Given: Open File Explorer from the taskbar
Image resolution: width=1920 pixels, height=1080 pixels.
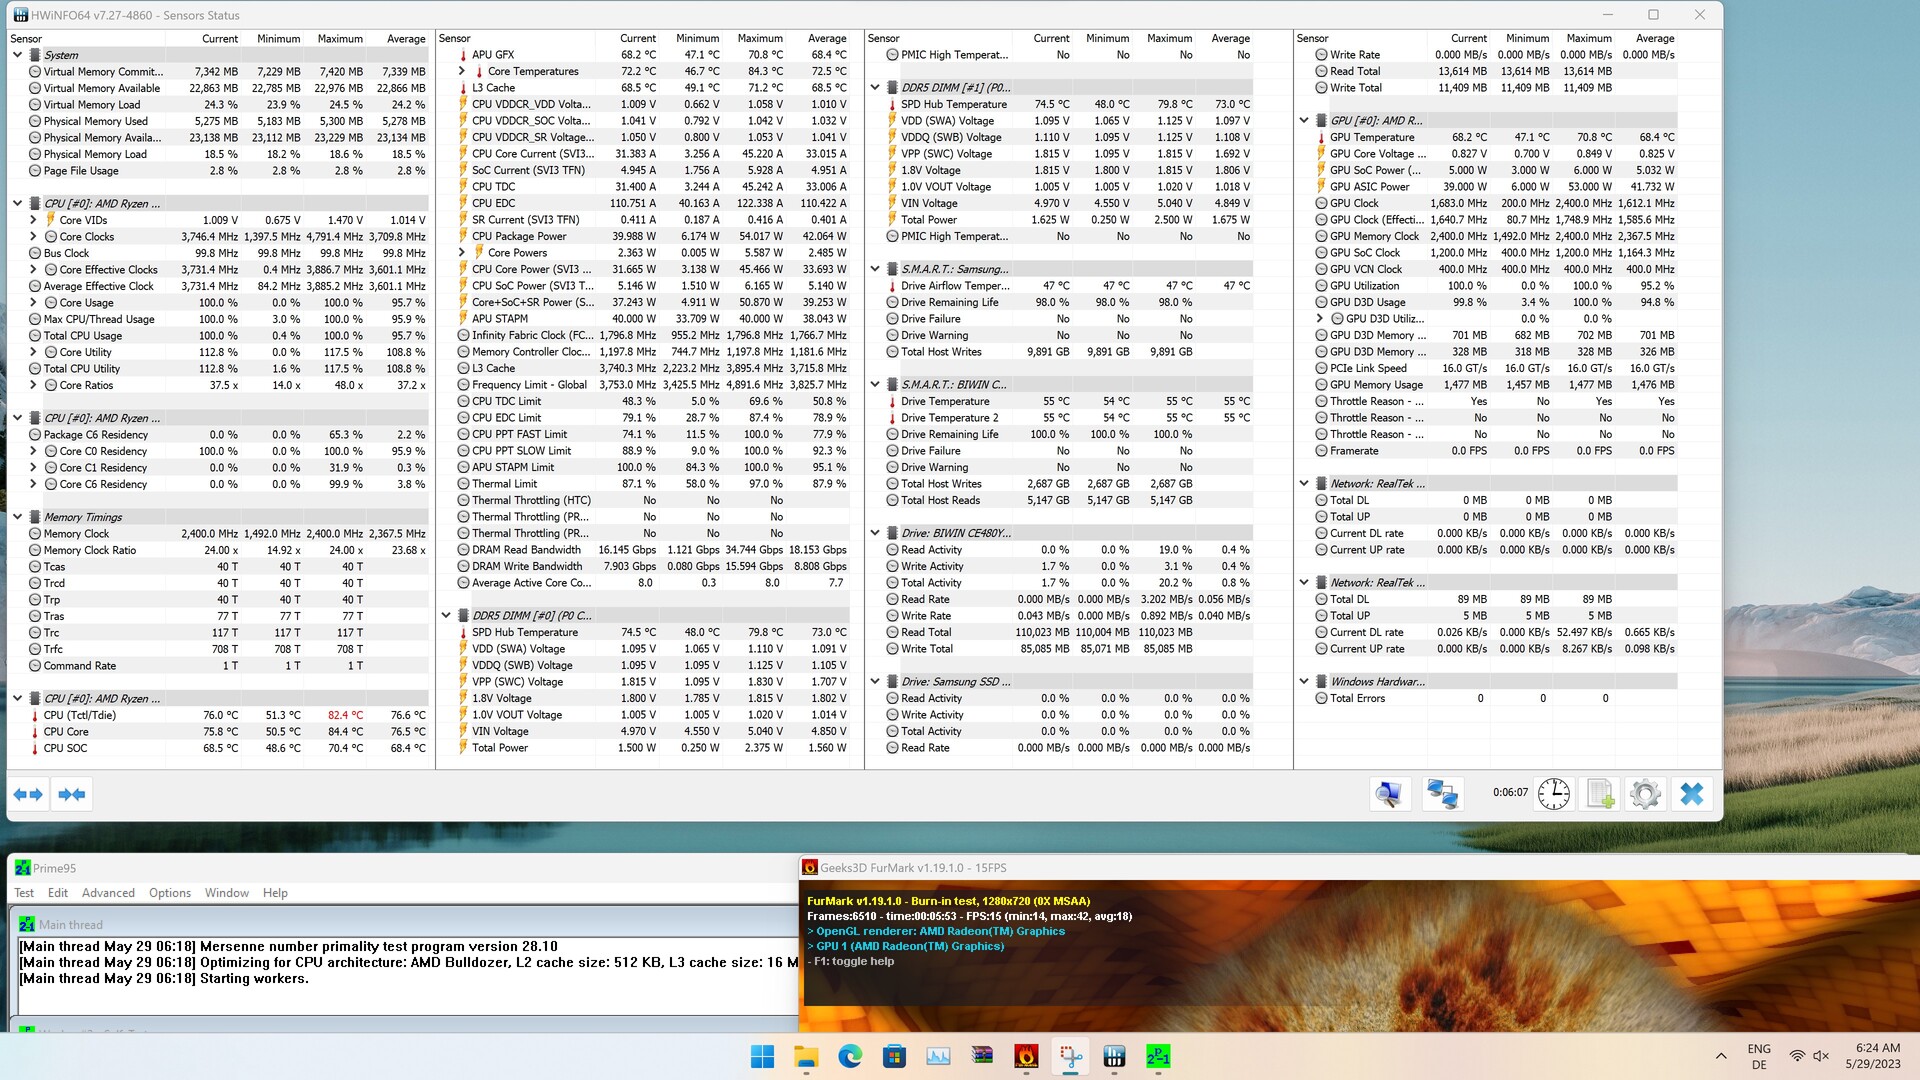Looking at the screenshot, I should tap(806, 1056).
